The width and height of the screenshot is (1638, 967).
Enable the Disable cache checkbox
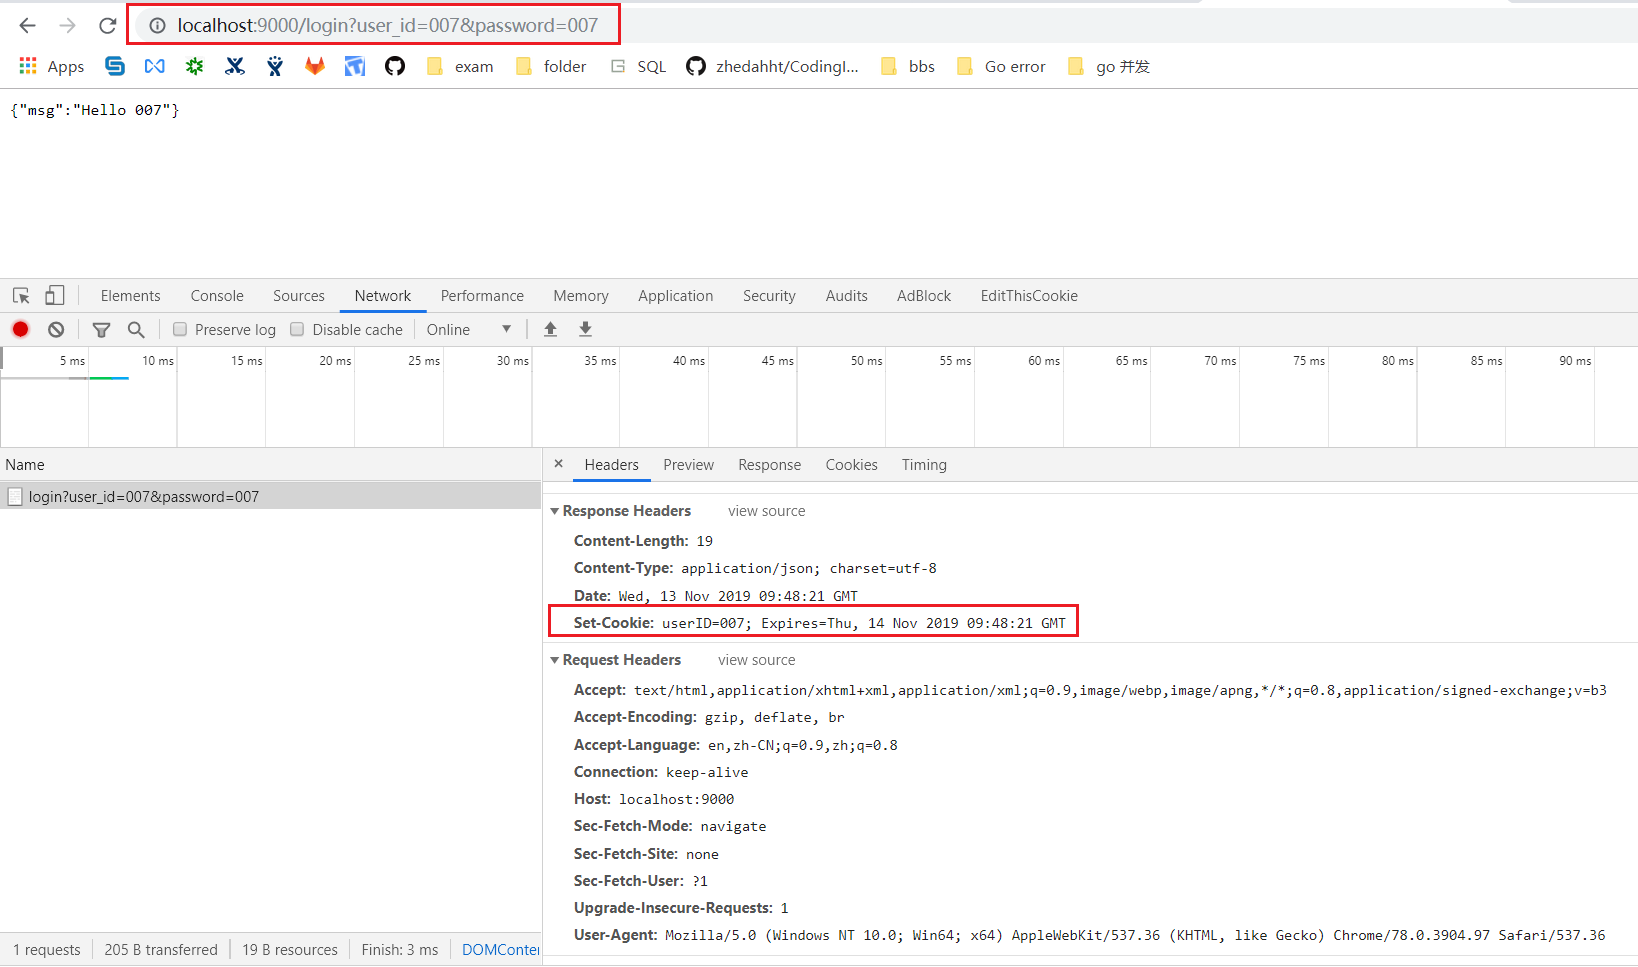click(297, 329)
